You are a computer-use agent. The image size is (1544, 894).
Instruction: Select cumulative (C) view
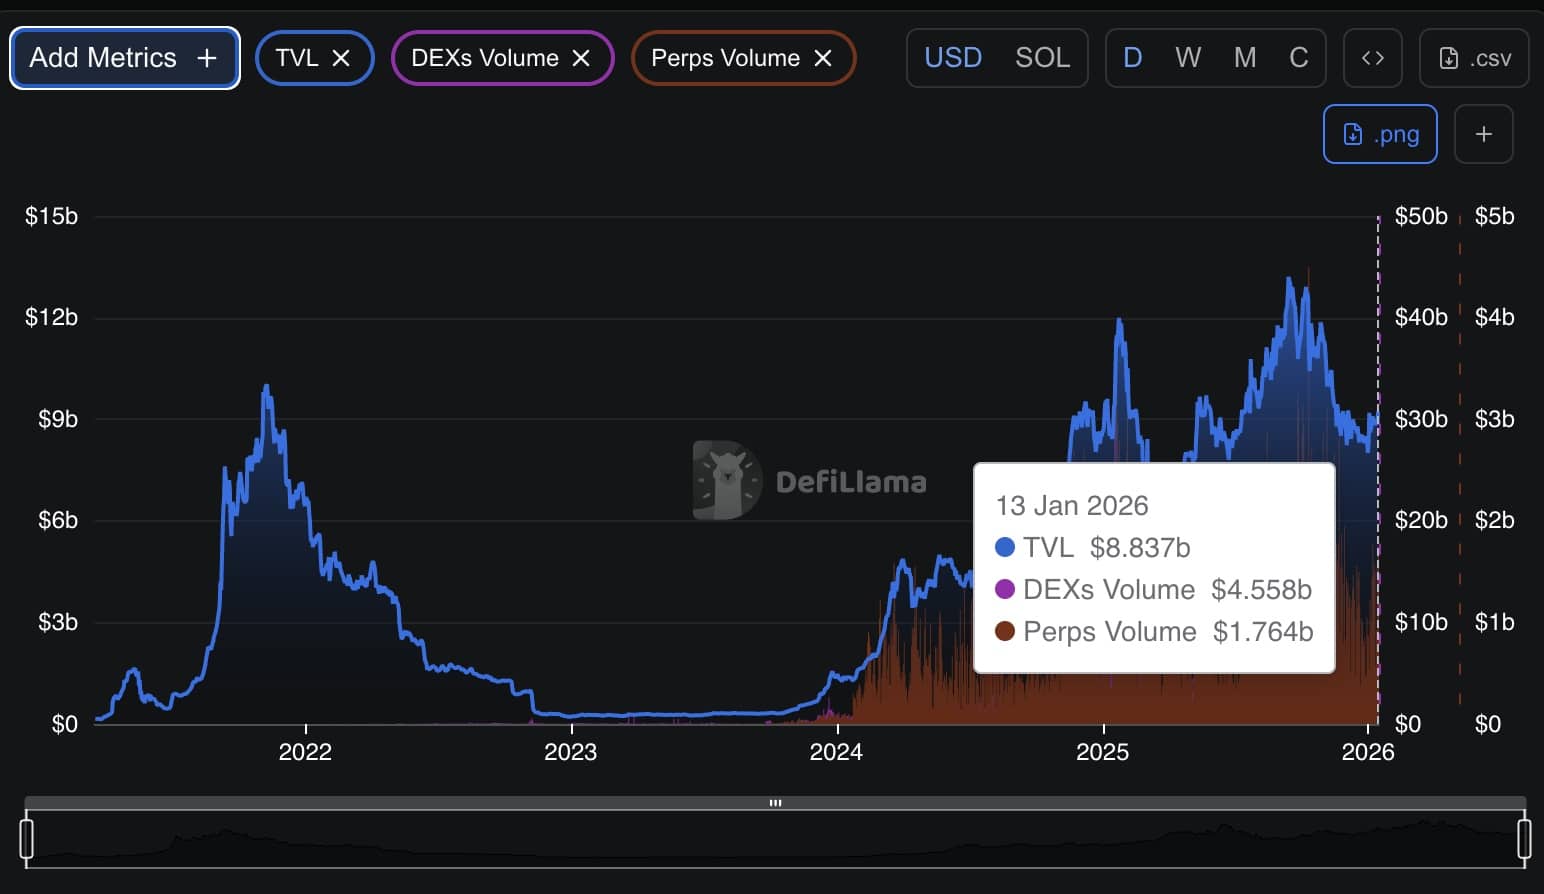(1299, 58)
